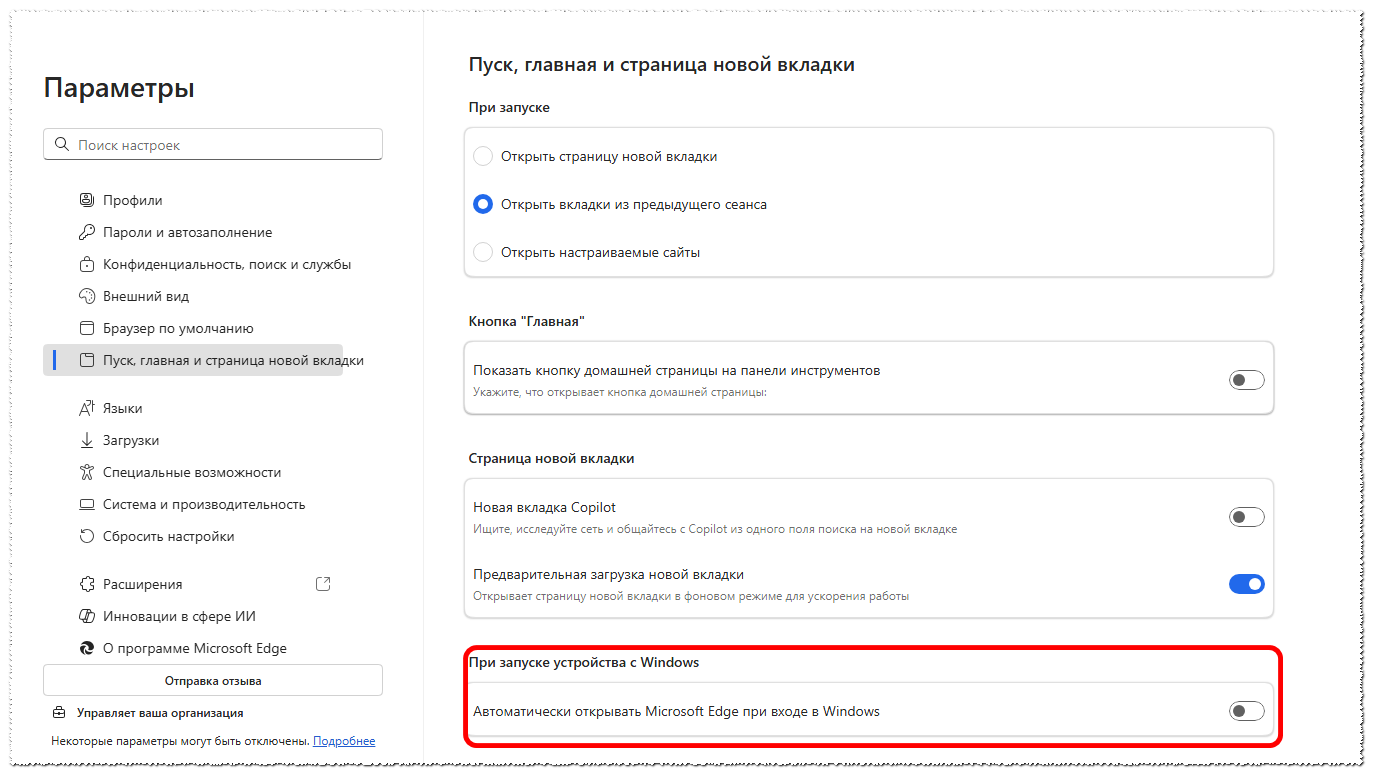The height and width of the screenshot is (775, 1373).
Task: Click the Copilot description text starting with Ищите
Action: click(715, 529)
